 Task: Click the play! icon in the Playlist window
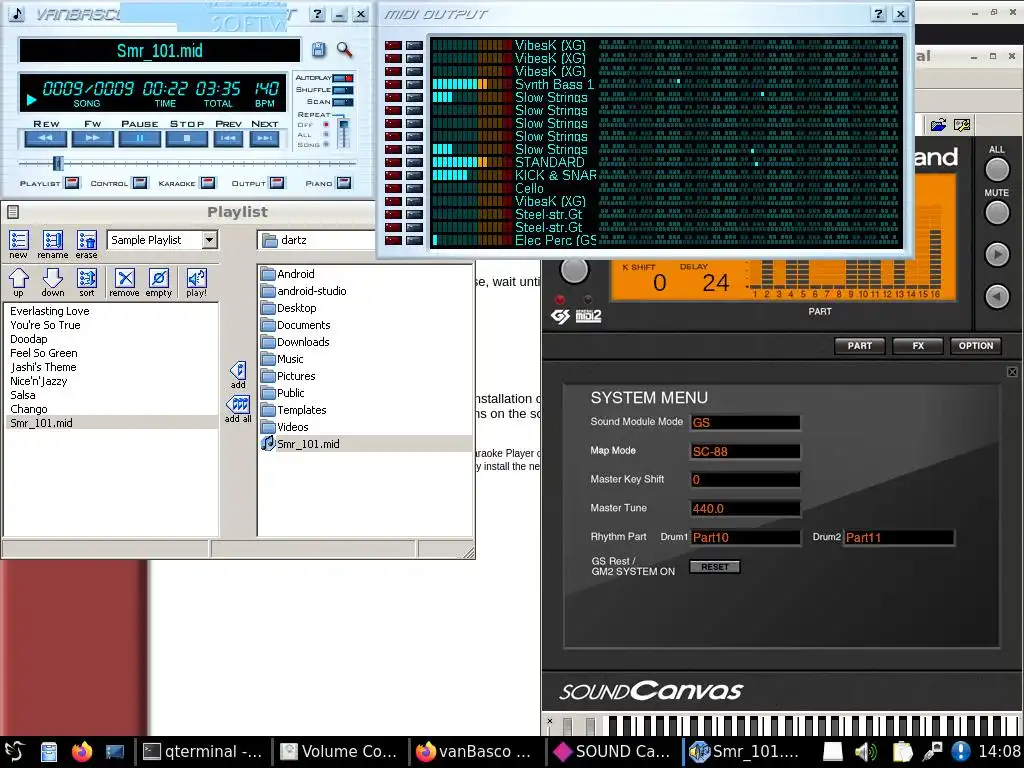tap(196, 282)
